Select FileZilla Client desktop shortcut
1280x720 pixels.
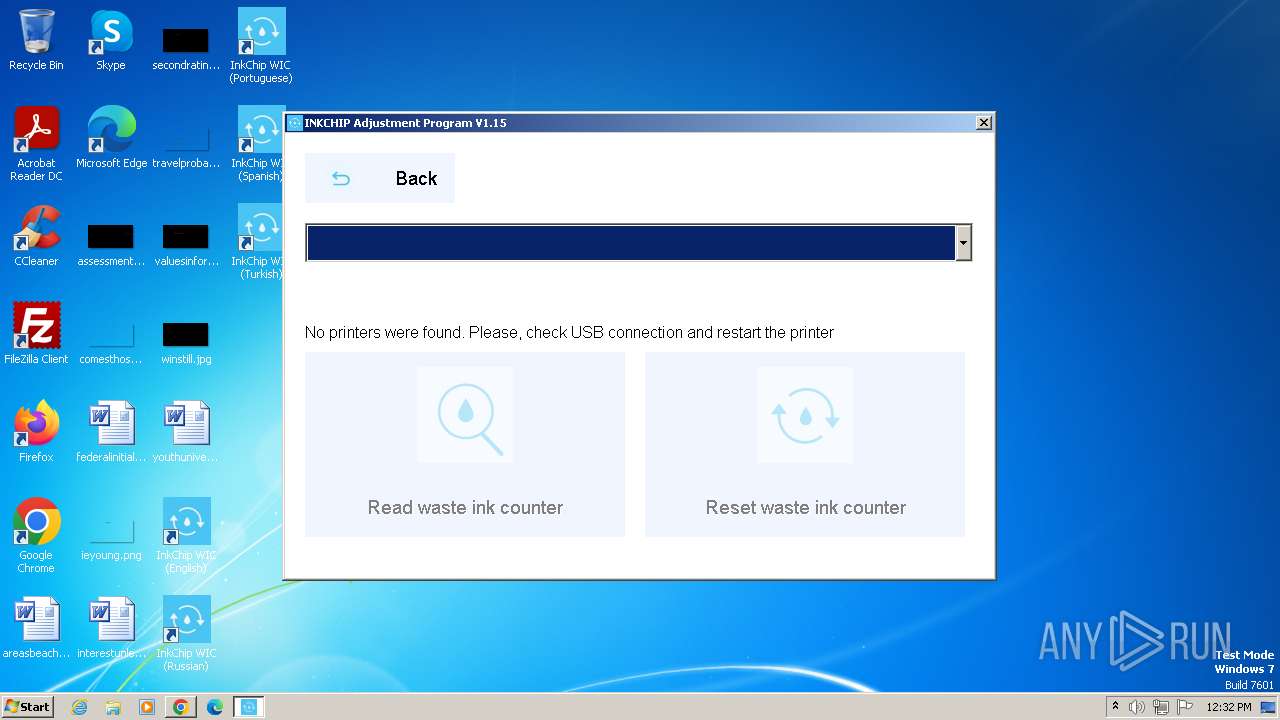coord(36,334)
